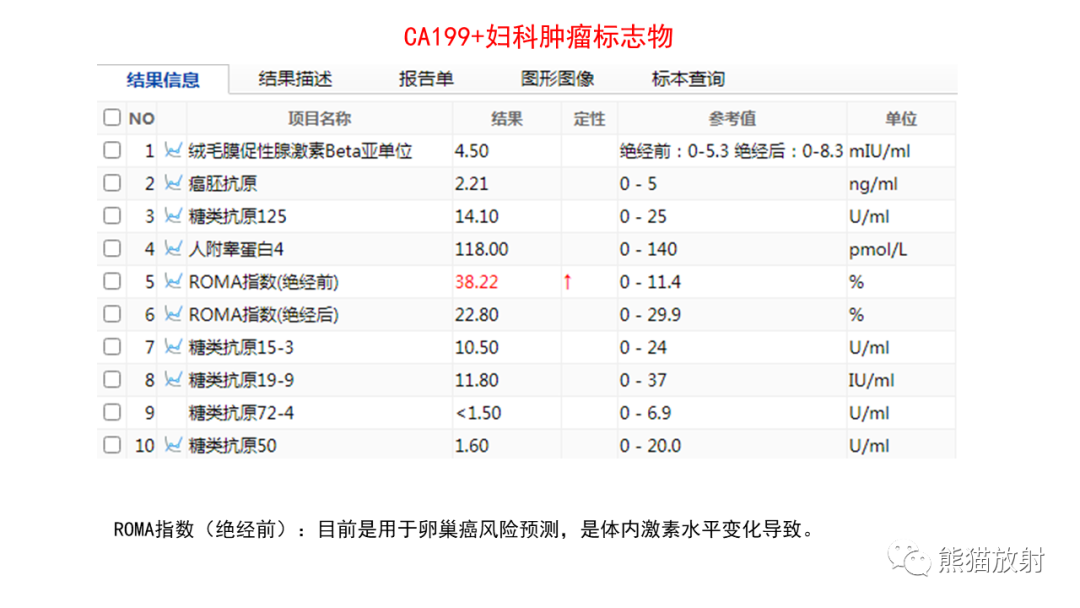Viewport: 1080px width, 608px height.
Task: Open trend chart icon for 糖类抗原125
Action: [173, 216]
